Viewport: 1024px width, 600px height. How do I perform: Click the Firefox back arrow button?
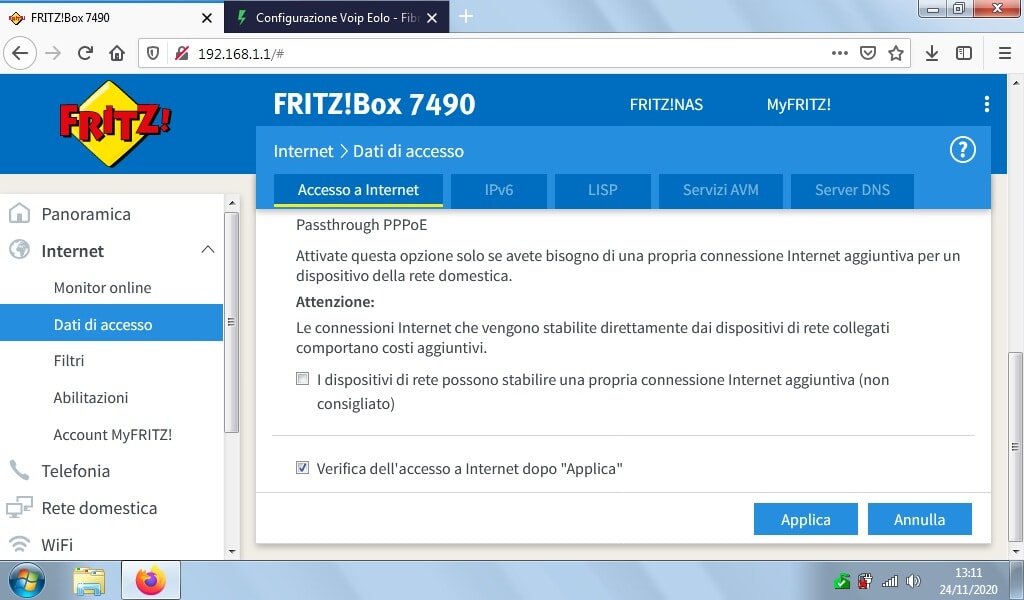pyautogui.click(x=20, y=54)
